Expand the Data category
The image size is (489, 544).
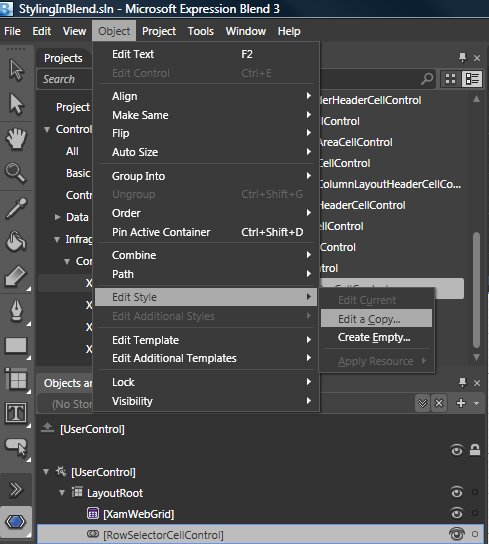pyautogui.click(x=58, y=217)
